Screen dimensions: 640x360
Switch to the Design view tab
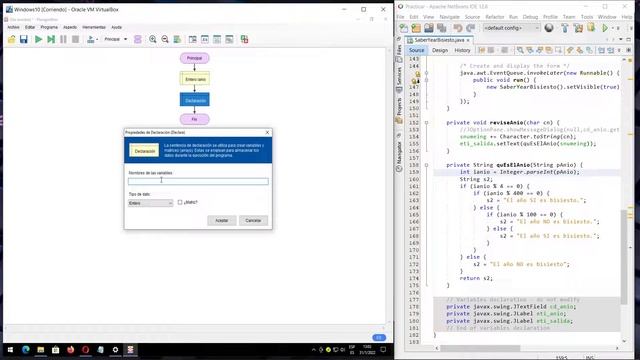[440, 50]
